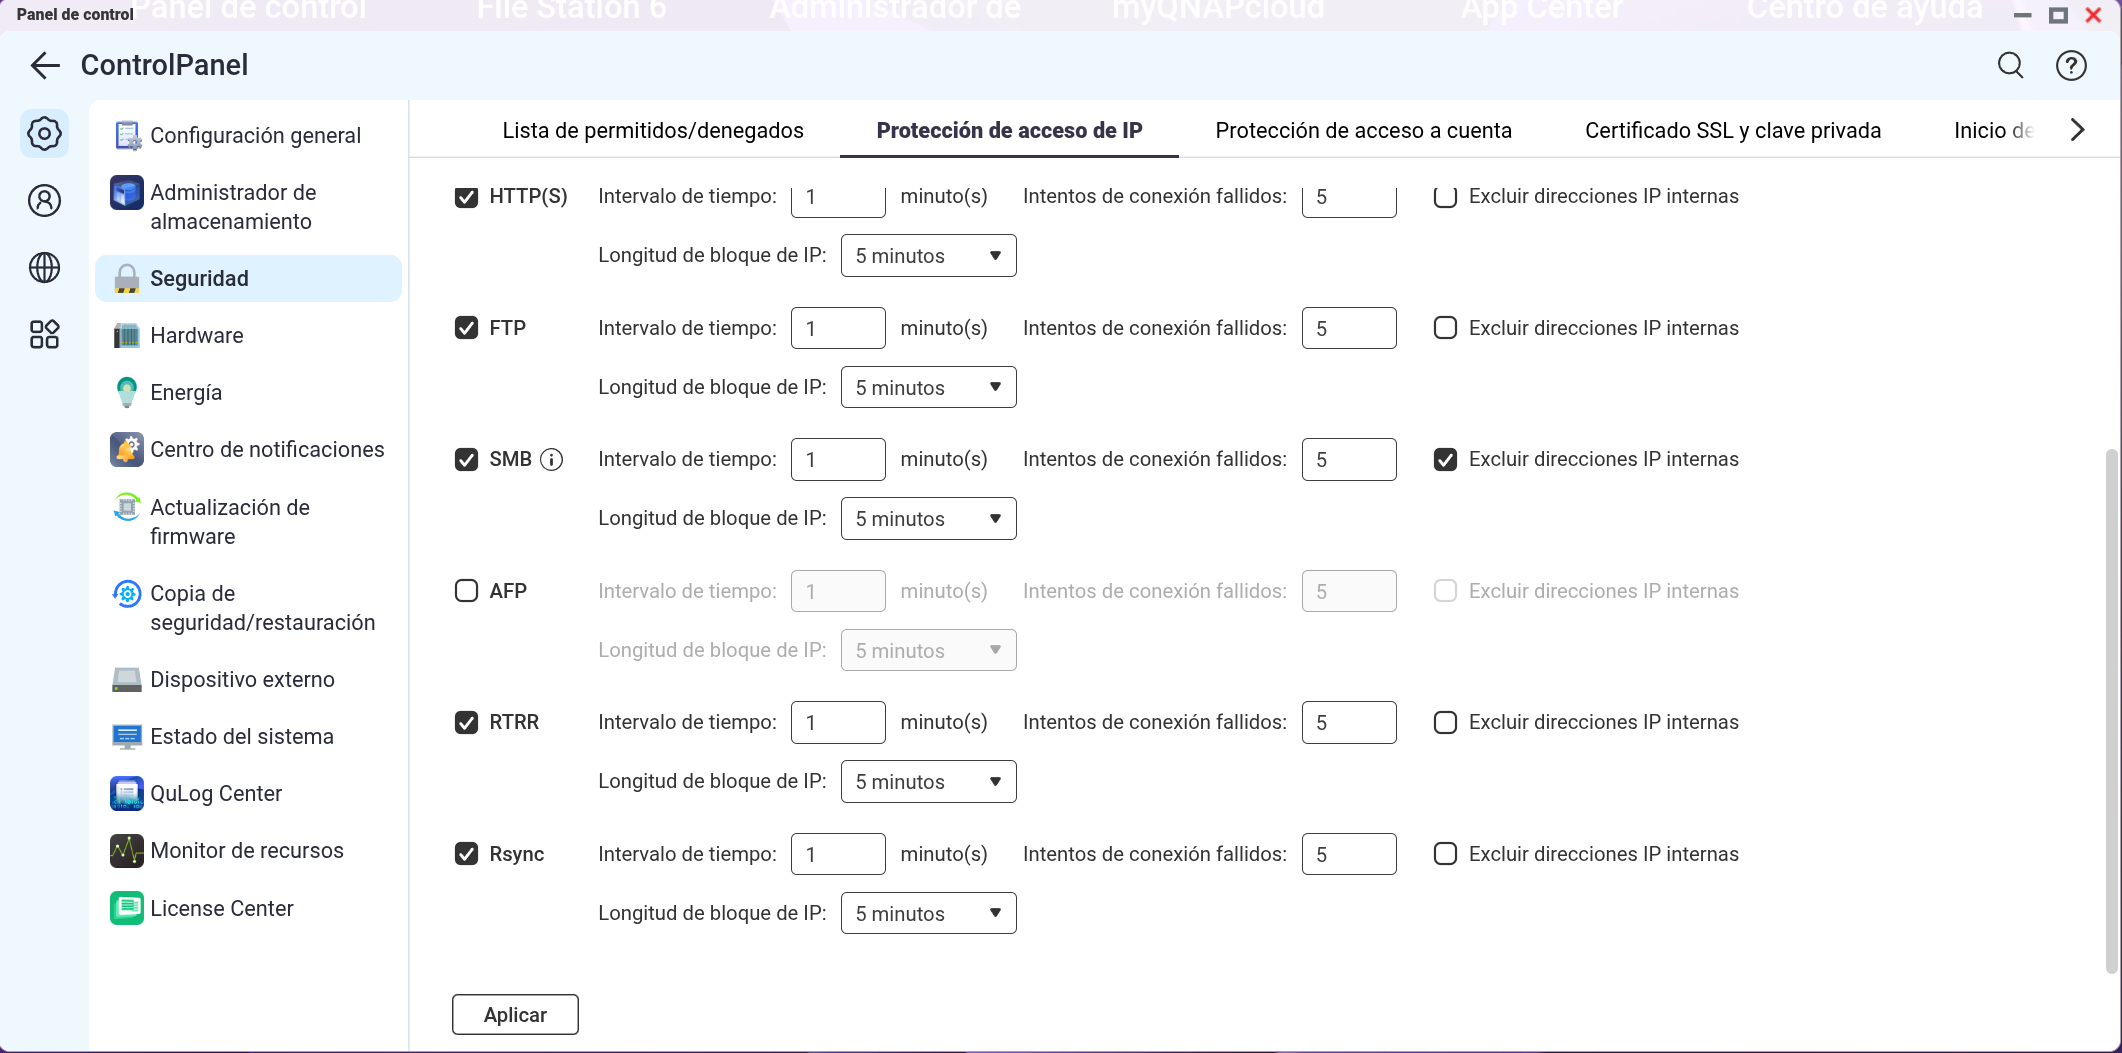Viewport: 2122px width, 1053px height.
Task: Enable the AFP protocol checkbox
Action: pyautogui.click(x=466, y=591)
